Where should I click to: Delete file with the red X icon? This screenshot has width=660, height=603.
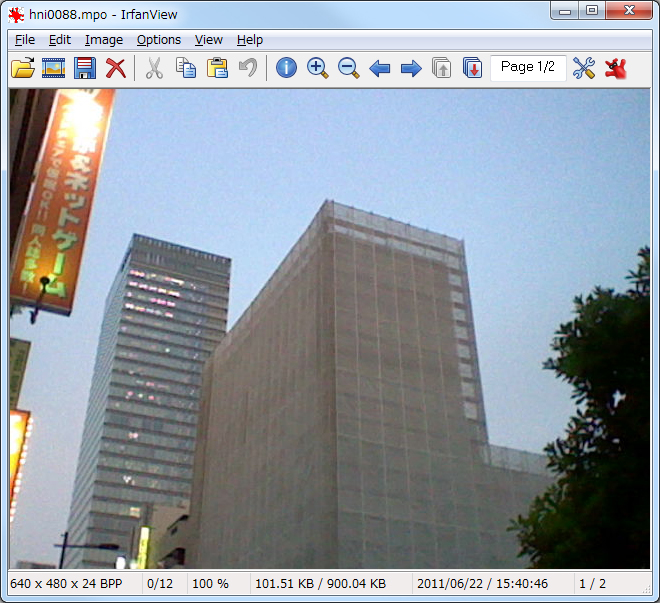[116, 68]
